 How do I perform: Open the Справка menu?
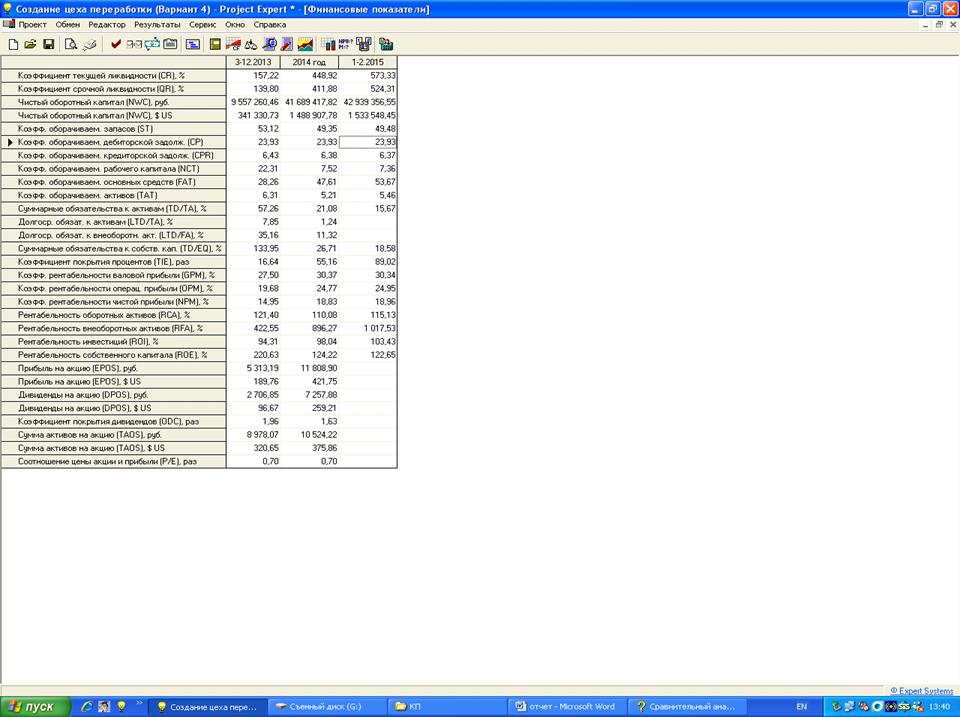coord(270,24)
